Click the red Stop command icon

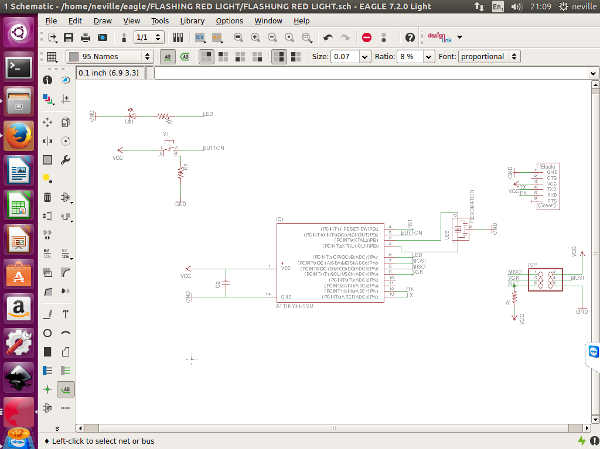coord(367,37)
